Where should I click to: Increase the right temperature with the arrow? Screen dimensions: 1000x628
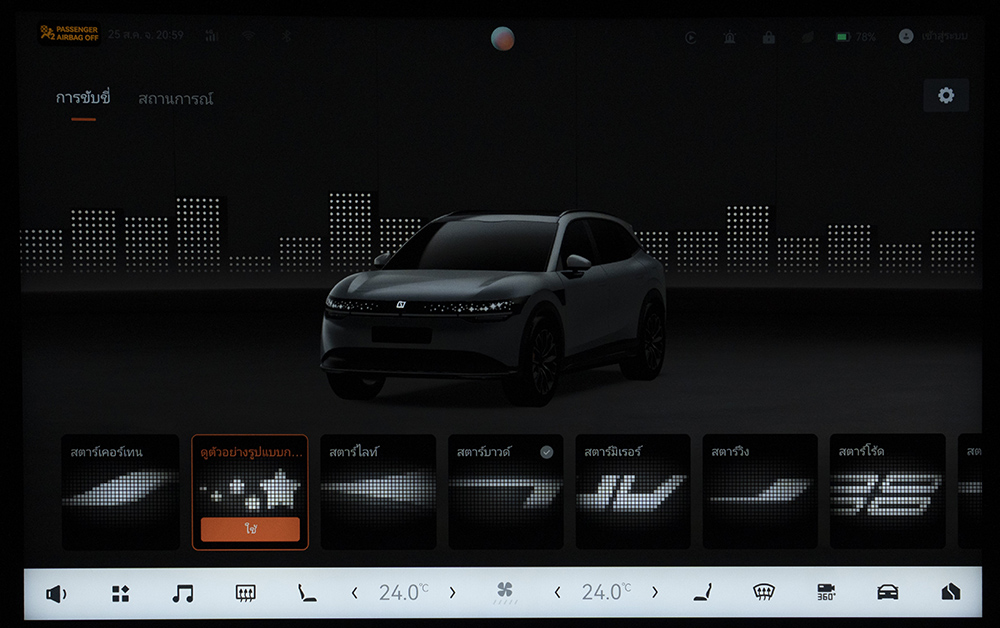pyautogui.click(x=654, y=593)
